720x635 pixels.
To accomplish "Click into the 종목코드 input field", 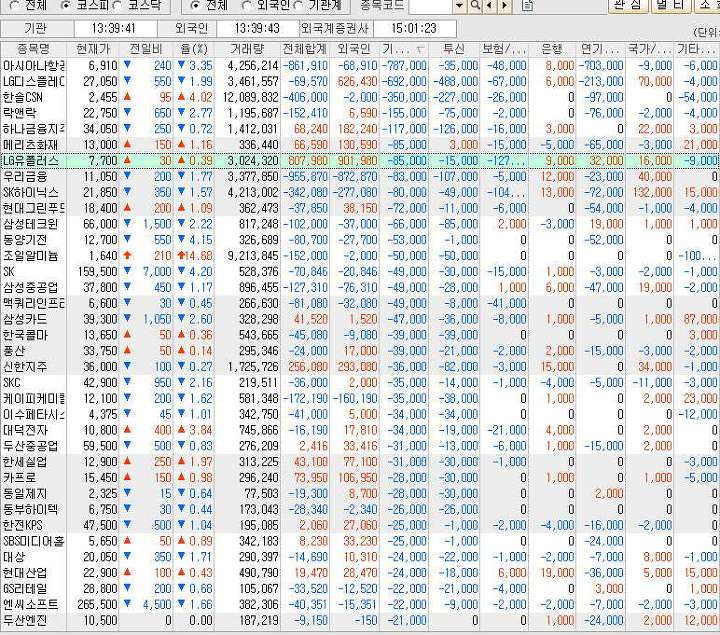I will pyautogui.click(x=431, y=5).
